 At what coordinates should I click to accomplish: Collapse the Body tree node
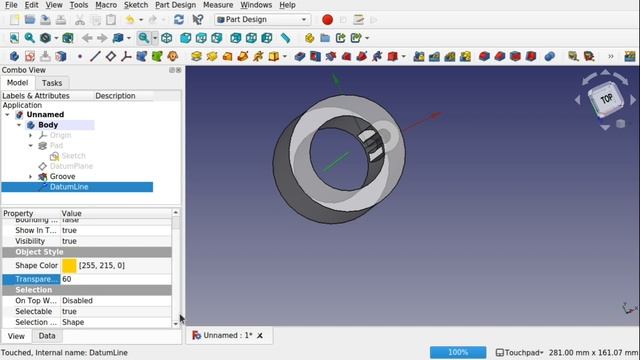(19, 125)
